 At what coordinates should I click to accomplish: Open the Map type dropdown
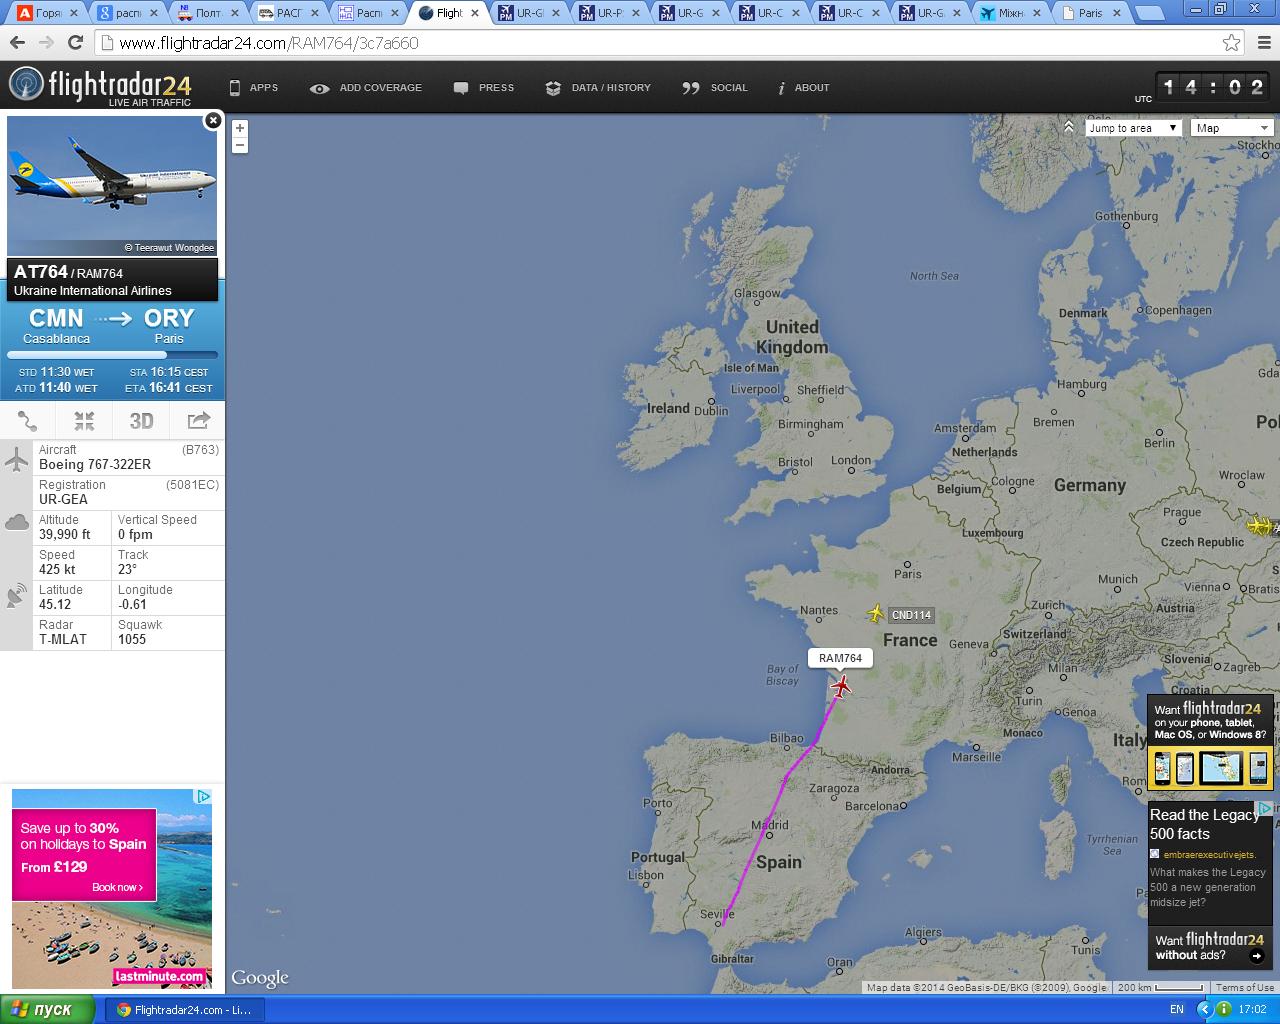(1231, 128)
